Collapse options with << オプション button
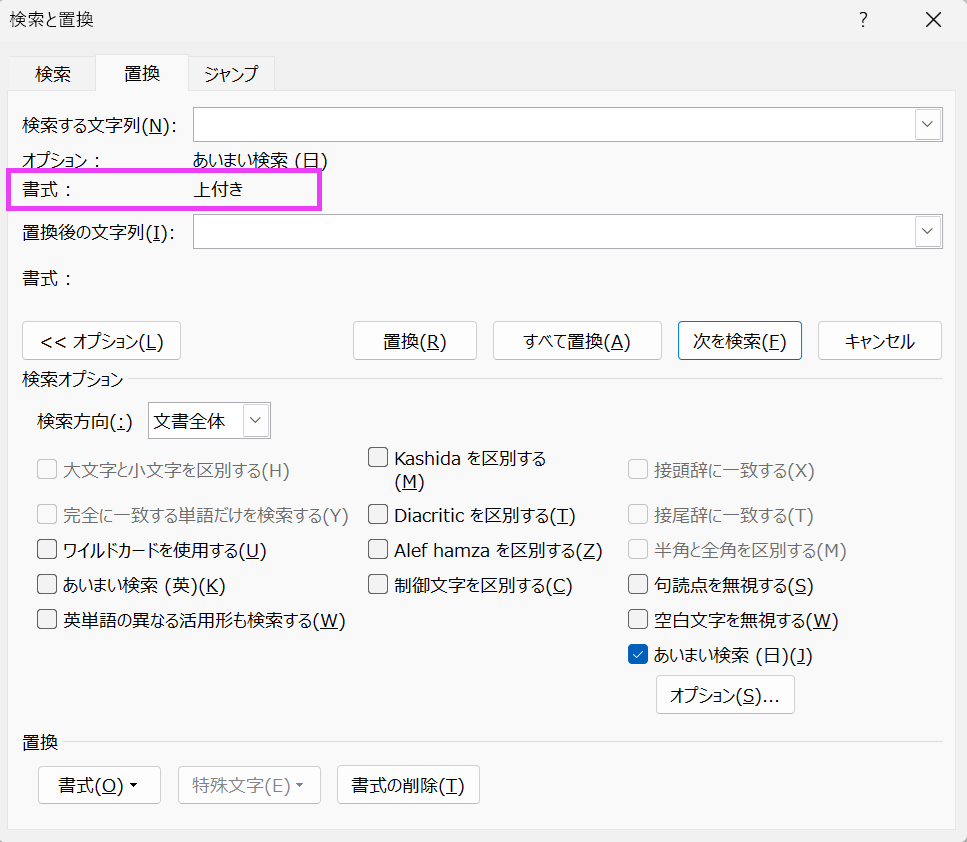967x842 pixels. (x=101, y=341)
